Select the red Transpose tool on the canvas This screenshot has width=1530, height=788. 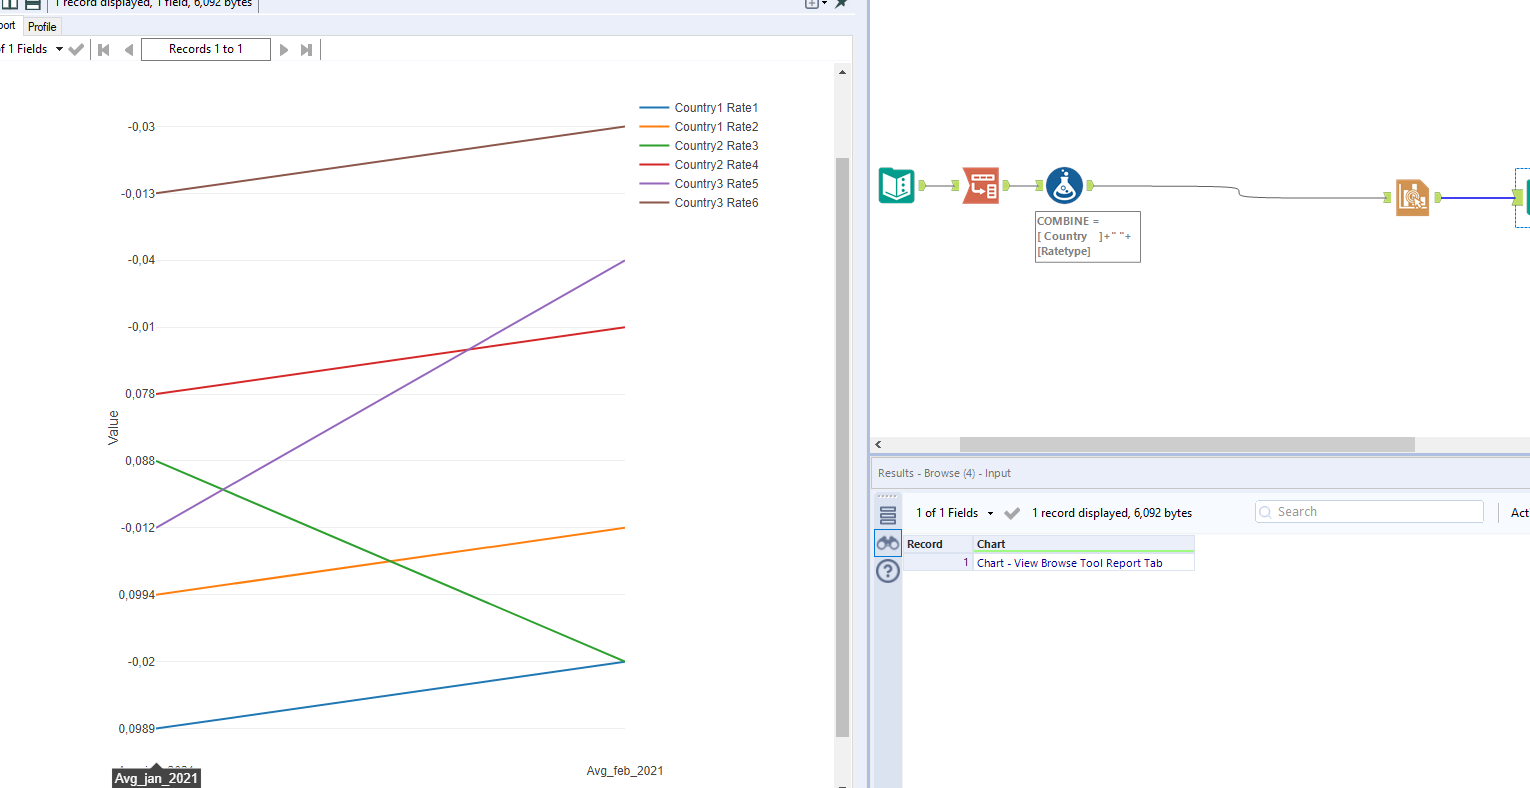(981, 185)
